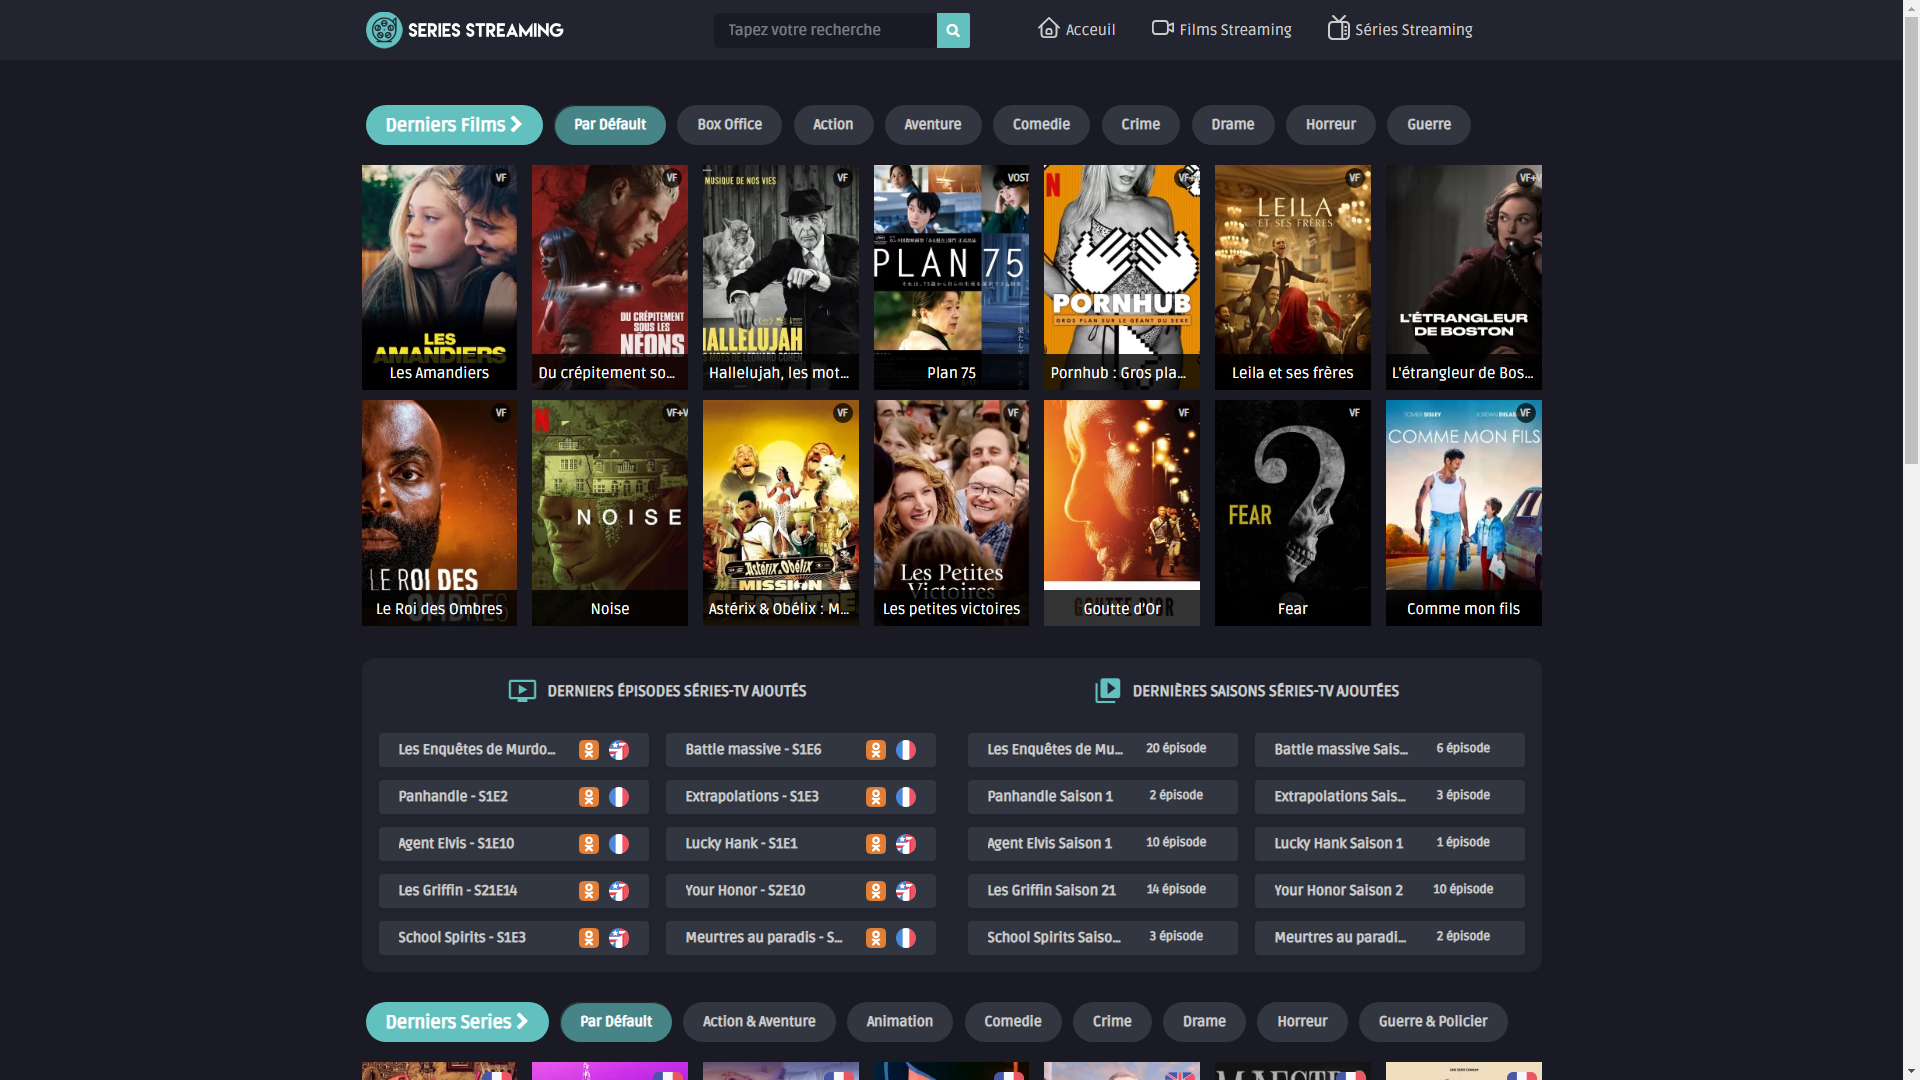Image resolution: width=1920 pixels, height=1080 pixels.
Task: Click the search input field
Action: [825, 30]
